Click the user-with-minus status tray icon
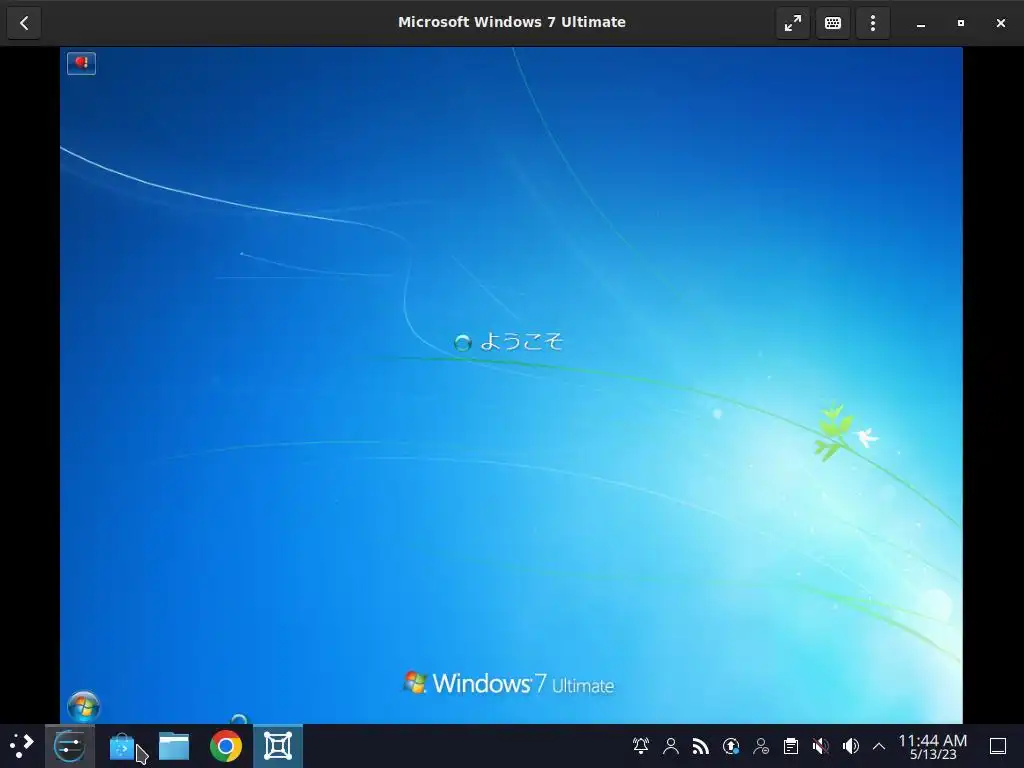The image size is (1024, 768). (761, 746)
